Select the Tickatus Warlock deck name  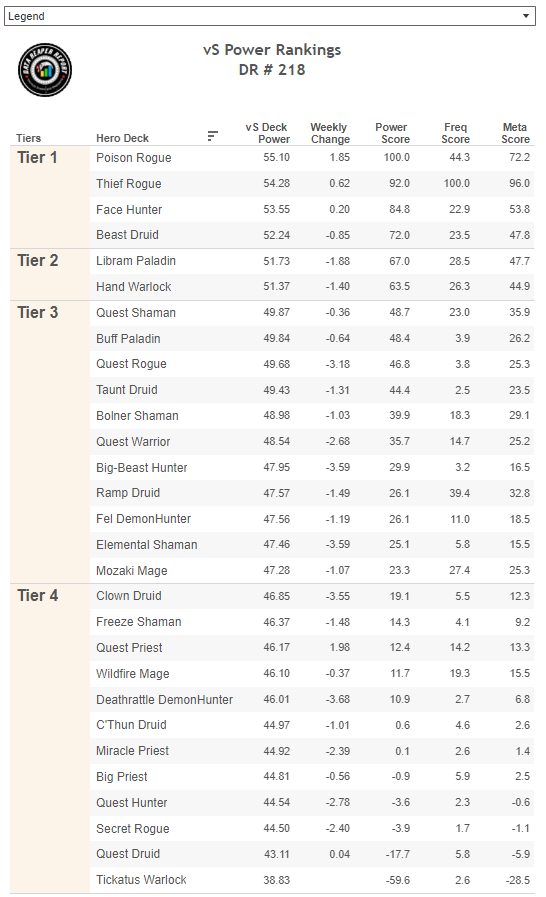pyautogui.click(x=141, y=880)
